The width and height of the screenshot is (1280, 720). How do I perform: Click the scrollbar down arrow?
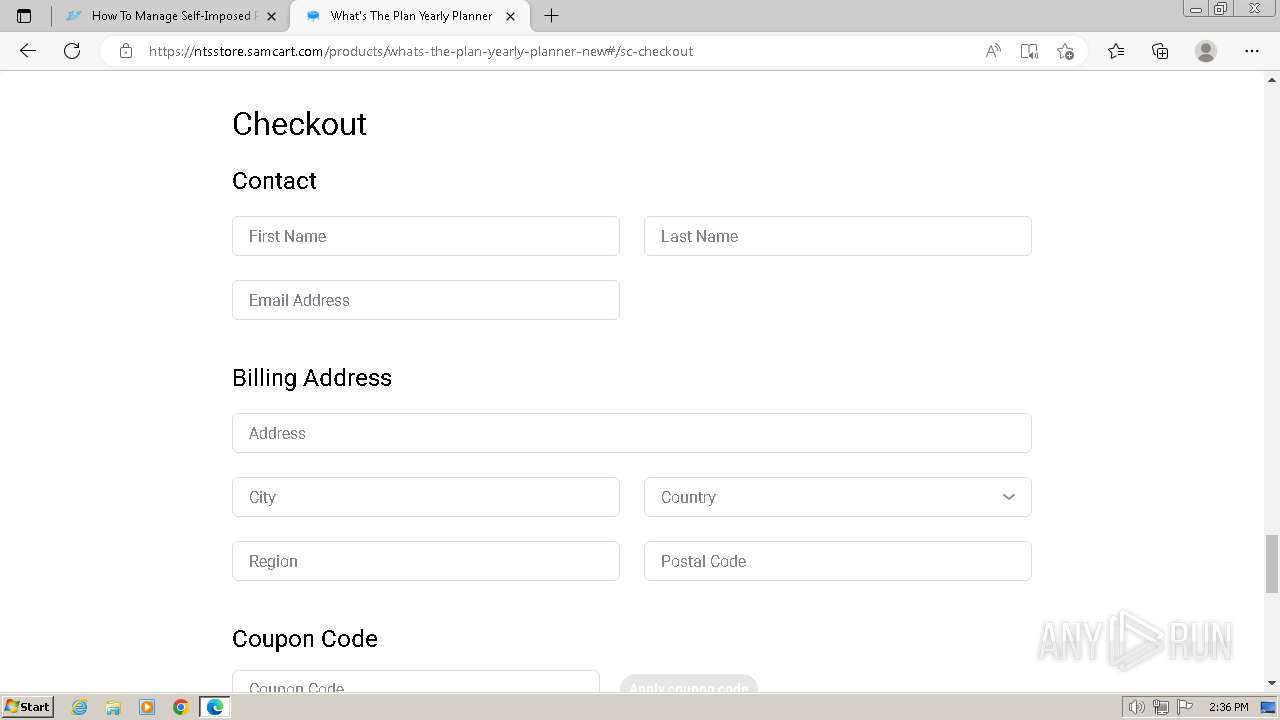pos(1272,684)
